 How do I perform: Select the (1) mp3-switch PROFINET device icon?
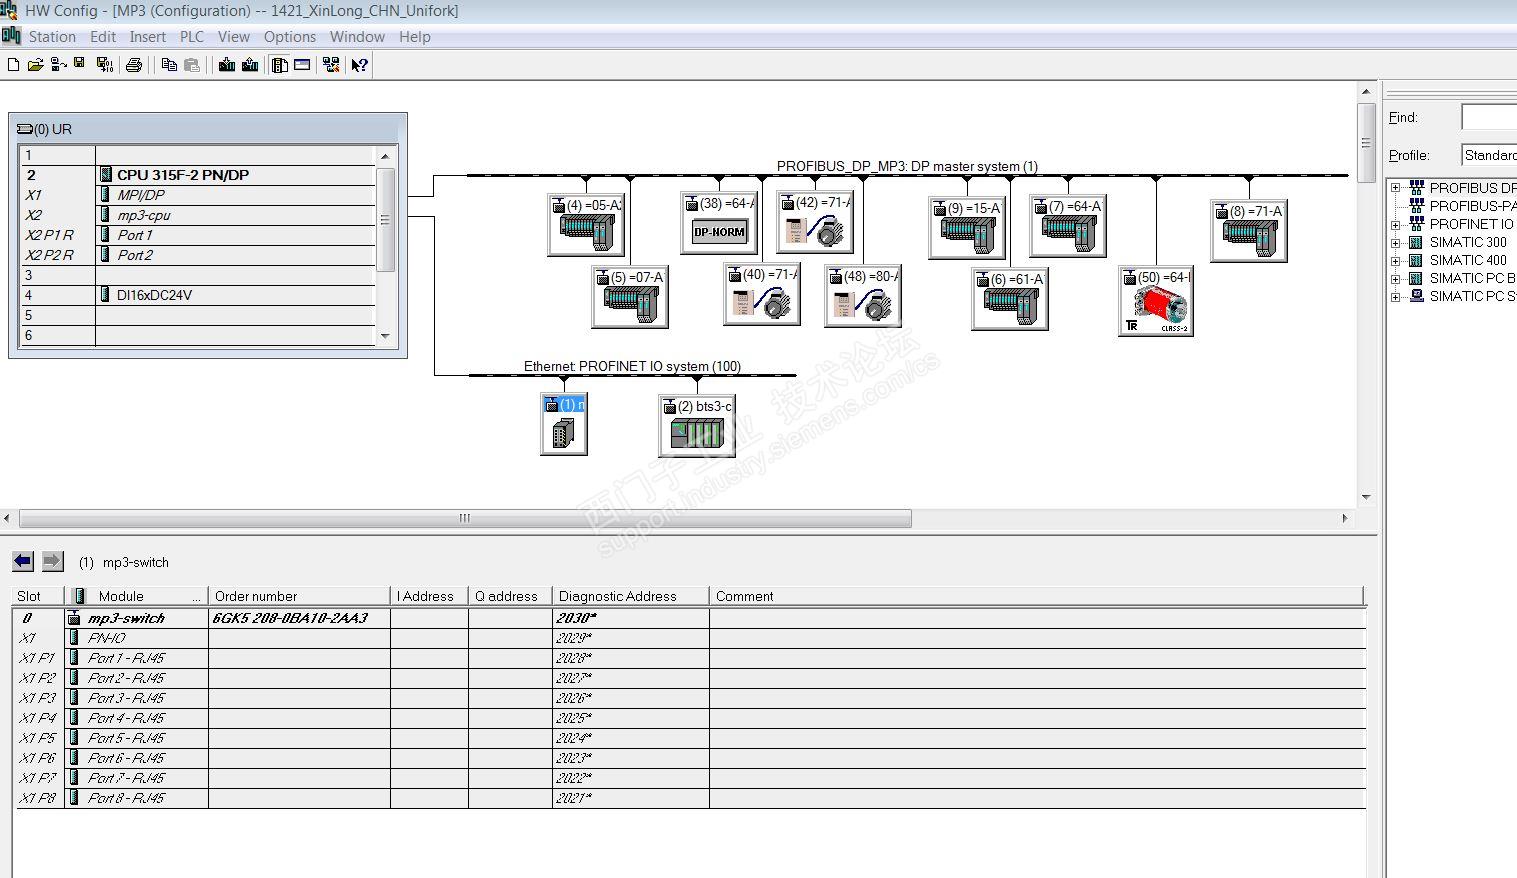pos(564,425)
